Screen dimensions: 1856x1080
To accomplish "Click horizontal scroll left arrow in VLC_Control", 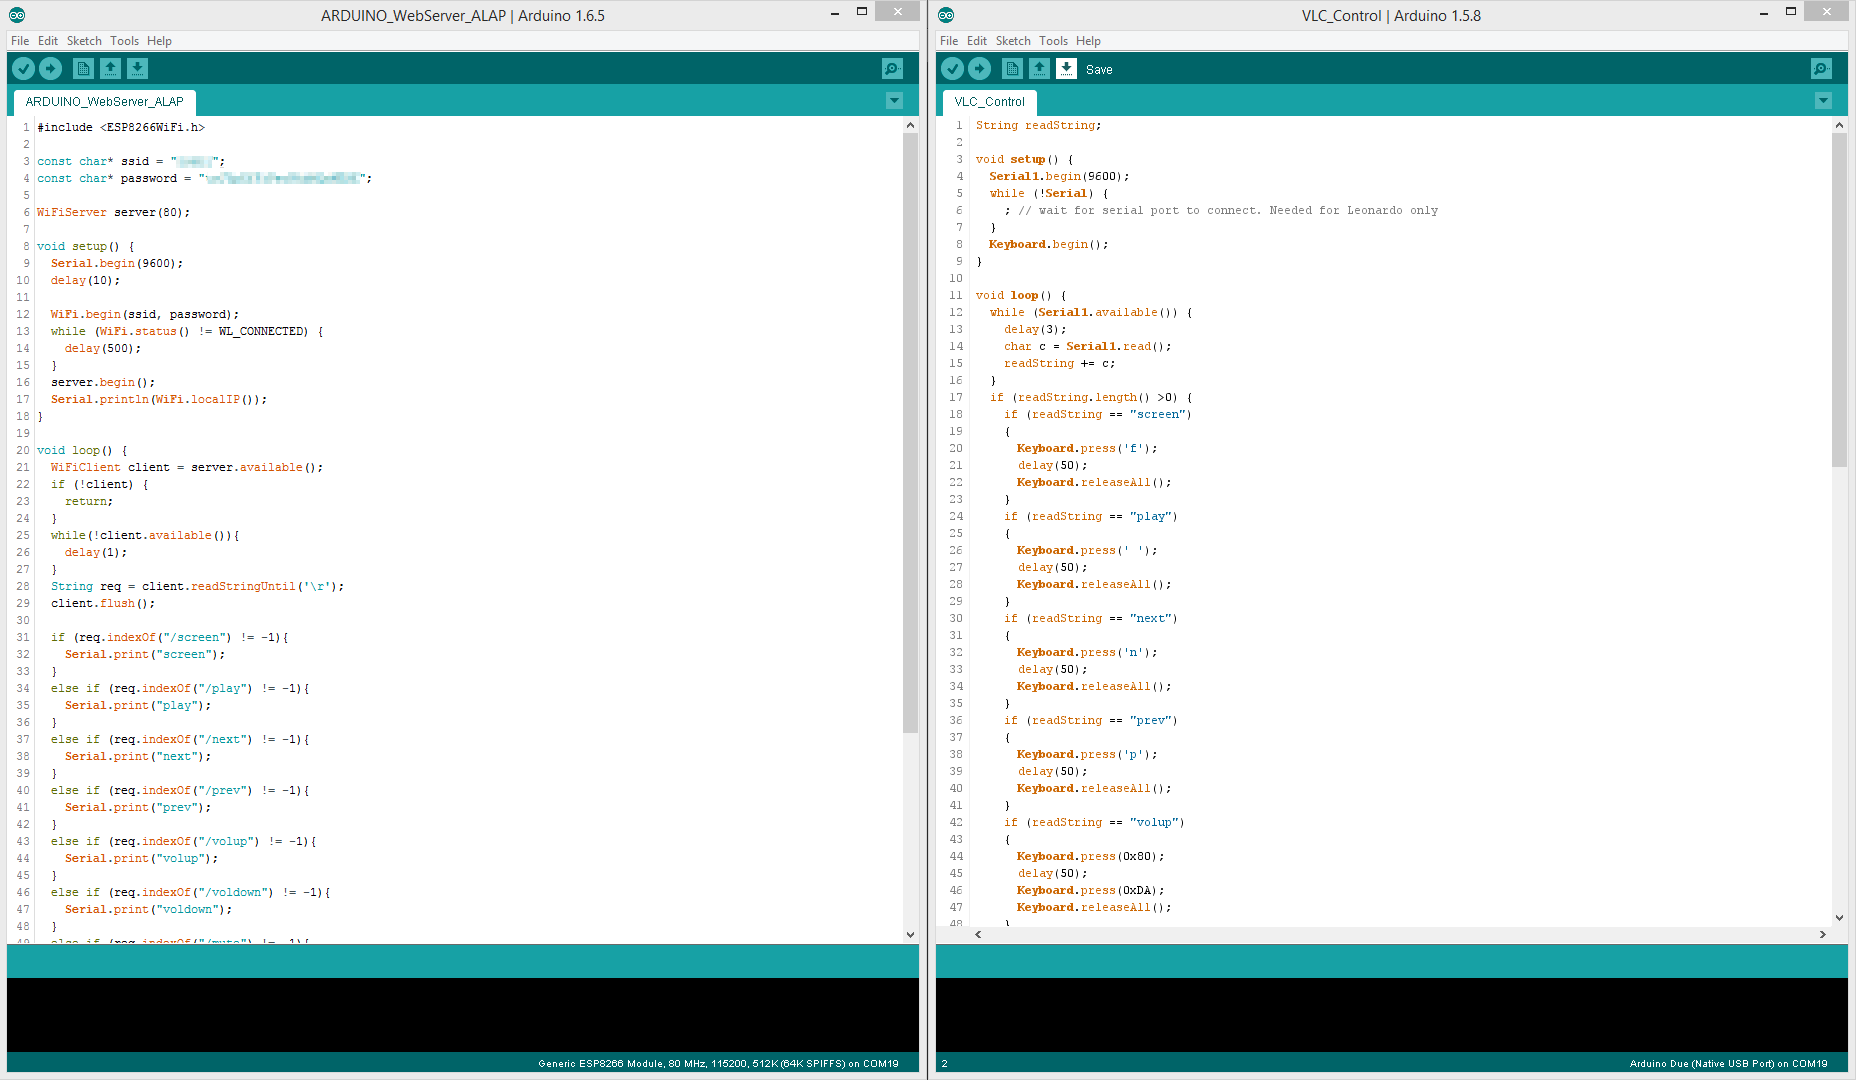I will pyautogui.click(x=978, y=934).
